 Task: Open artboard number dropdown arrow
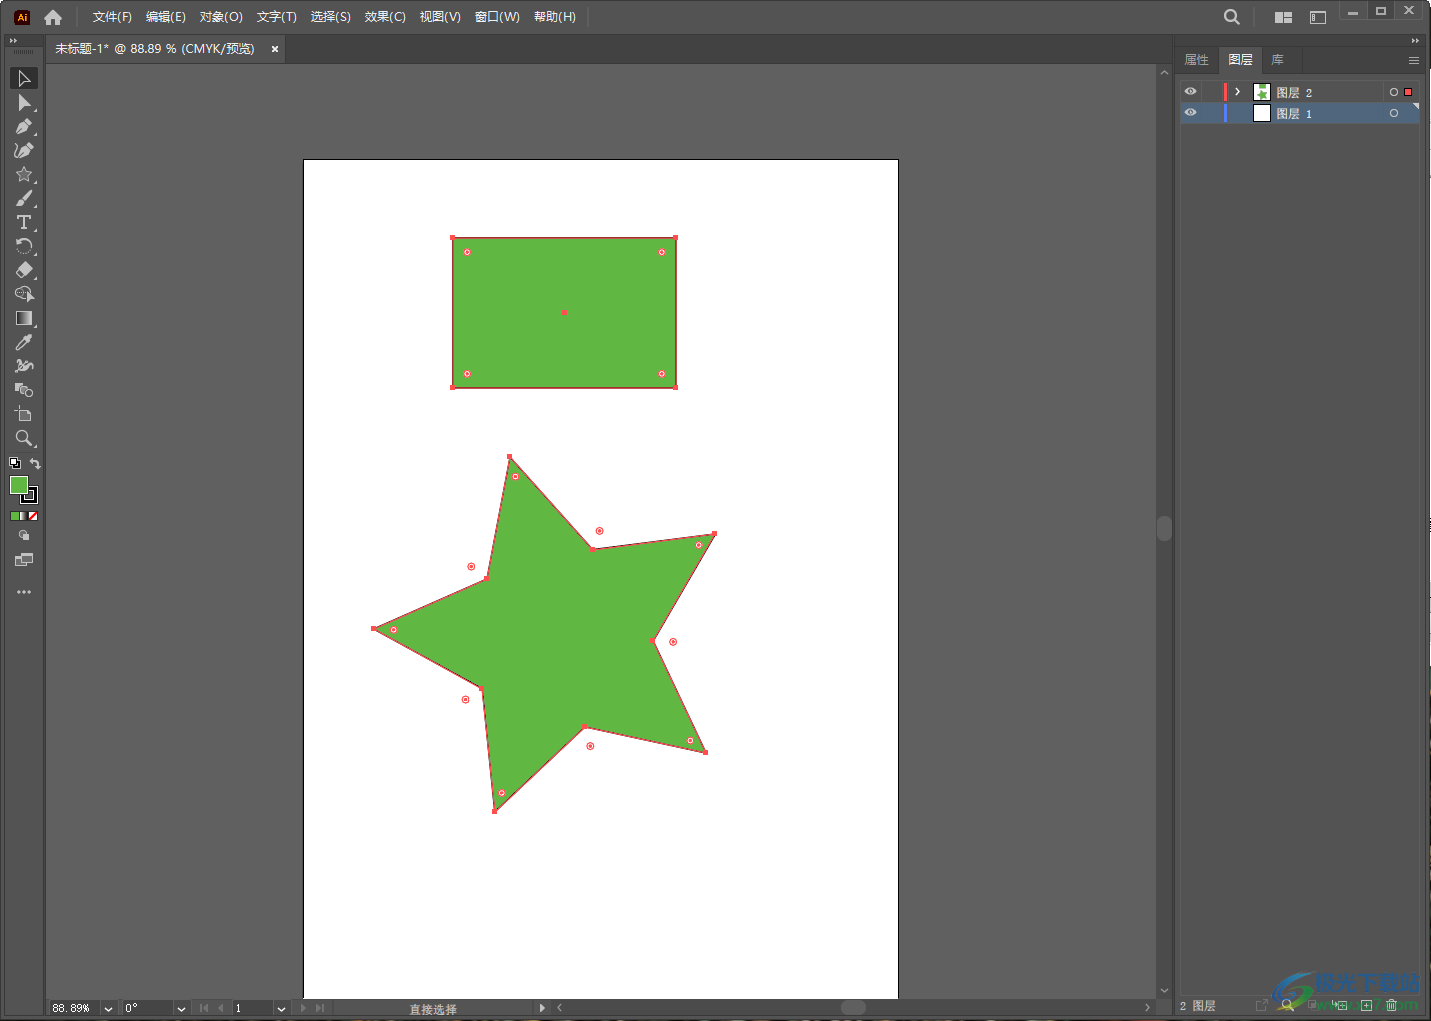click(281, 1008)
